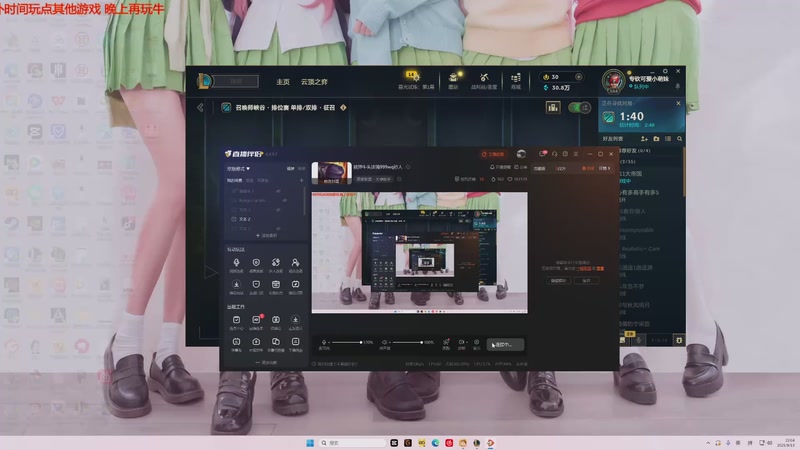
Task: Open the headset support icon in 直播伴侣
Action: click(555, 154)
